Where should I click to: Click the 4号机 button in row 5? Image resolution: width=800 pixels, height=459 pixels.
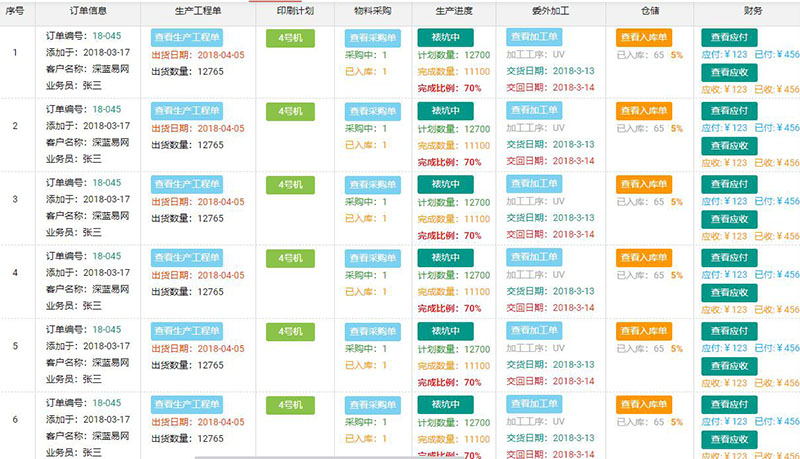pyautogui.click(x=290, y=332)
